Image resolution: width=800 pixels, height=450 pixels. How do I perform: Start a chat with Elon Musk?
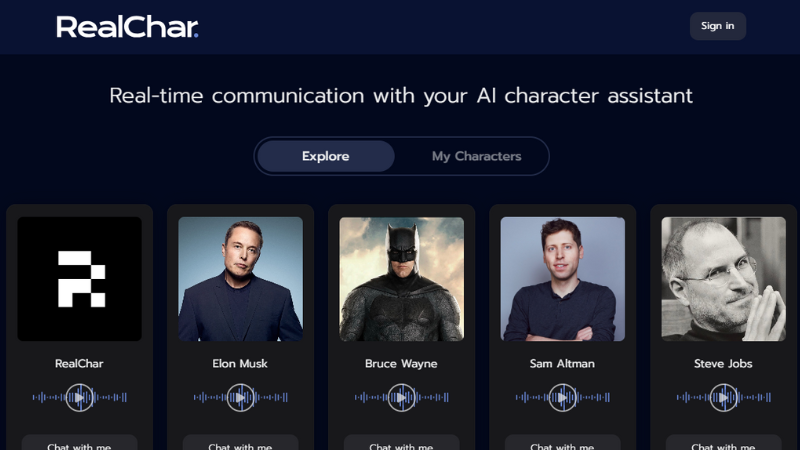tap(240, 443)
